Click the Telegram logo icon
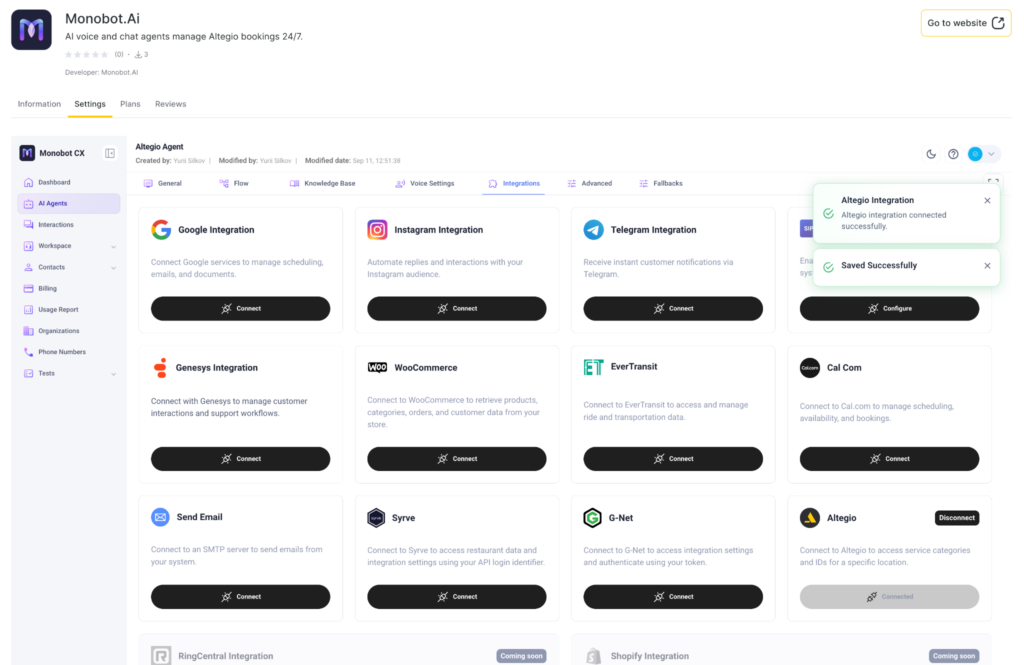 coord(594,230)
